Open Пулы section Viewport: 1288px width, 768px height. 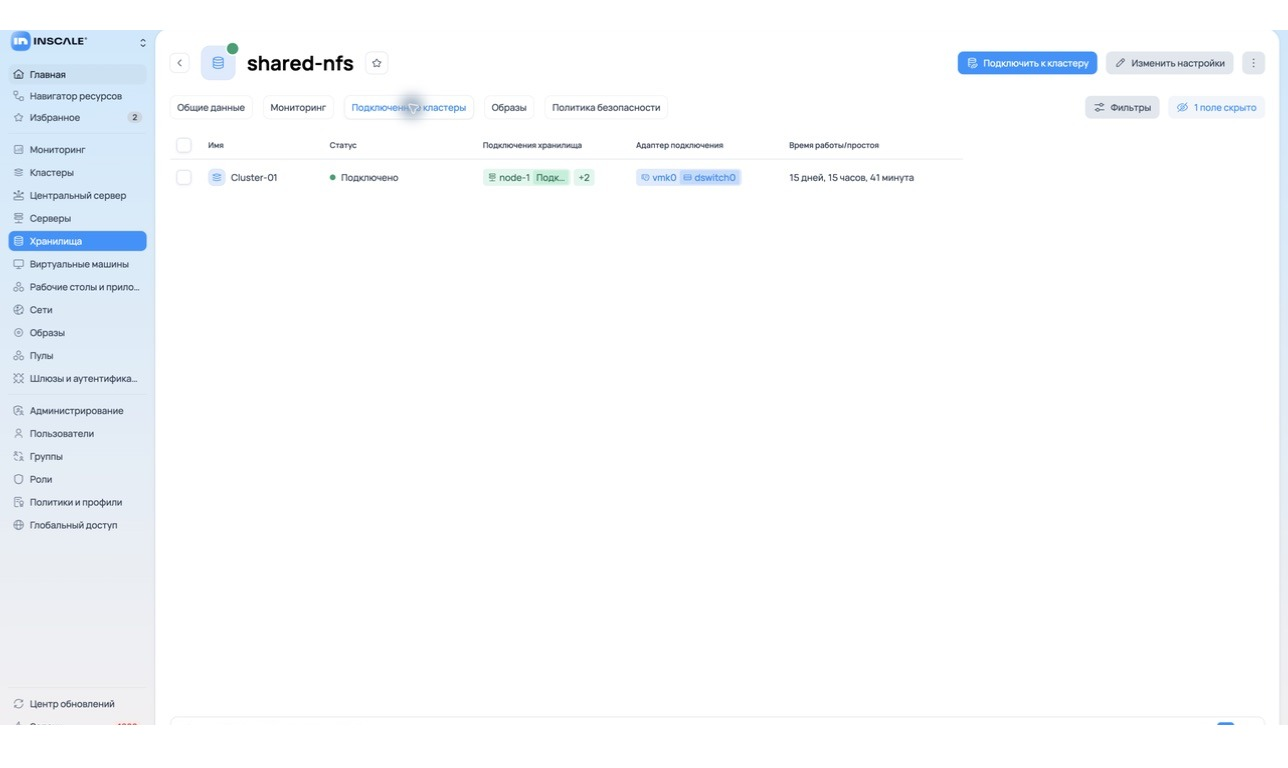pyautogui.click(x=78, y=355)
